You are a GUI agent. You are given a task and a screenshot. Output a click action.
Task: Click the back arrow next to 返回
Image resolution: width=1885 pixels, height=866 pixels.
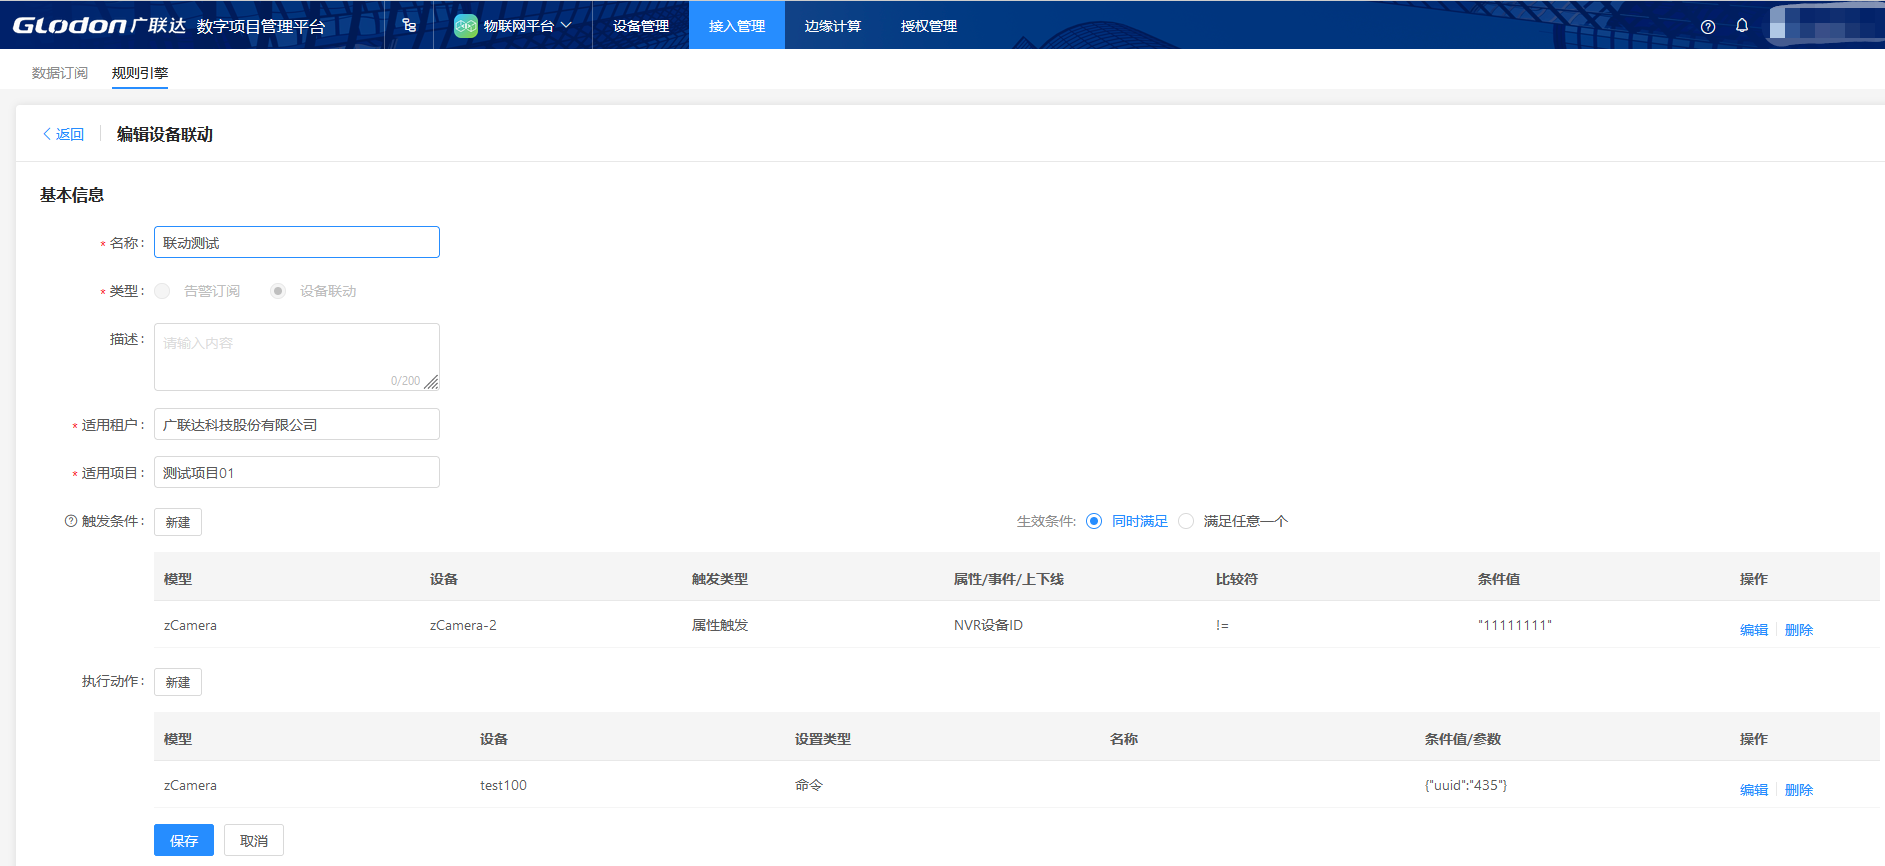[46, 134]
